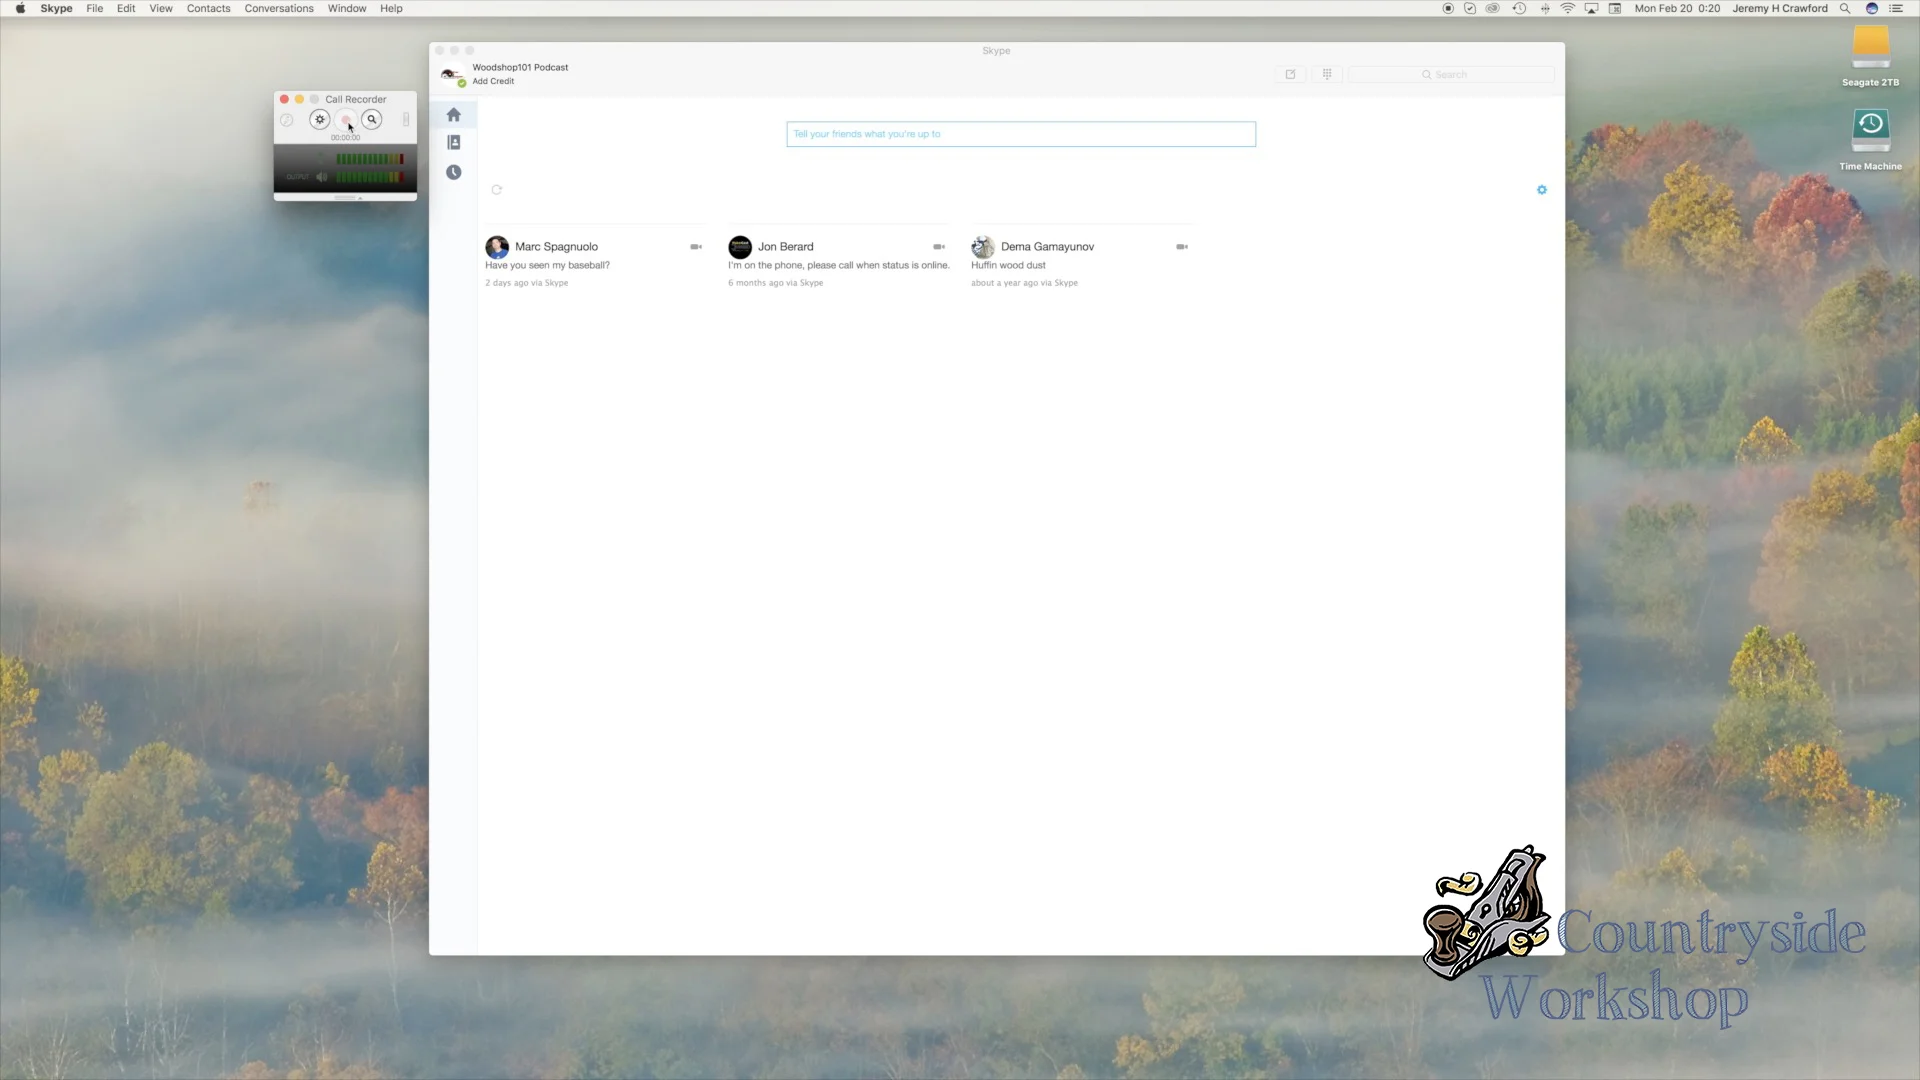Click the Woodshop101 profile avatar with status

pos(452,75)
